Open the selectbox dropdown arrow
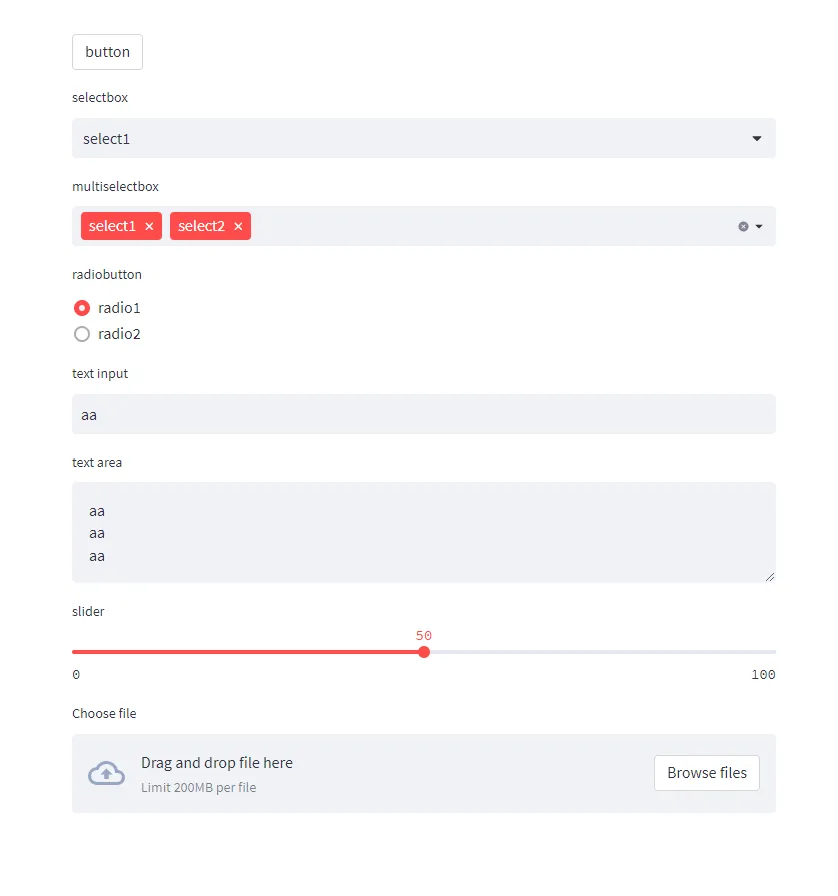The image size is (838, 896). click(757, 138)
